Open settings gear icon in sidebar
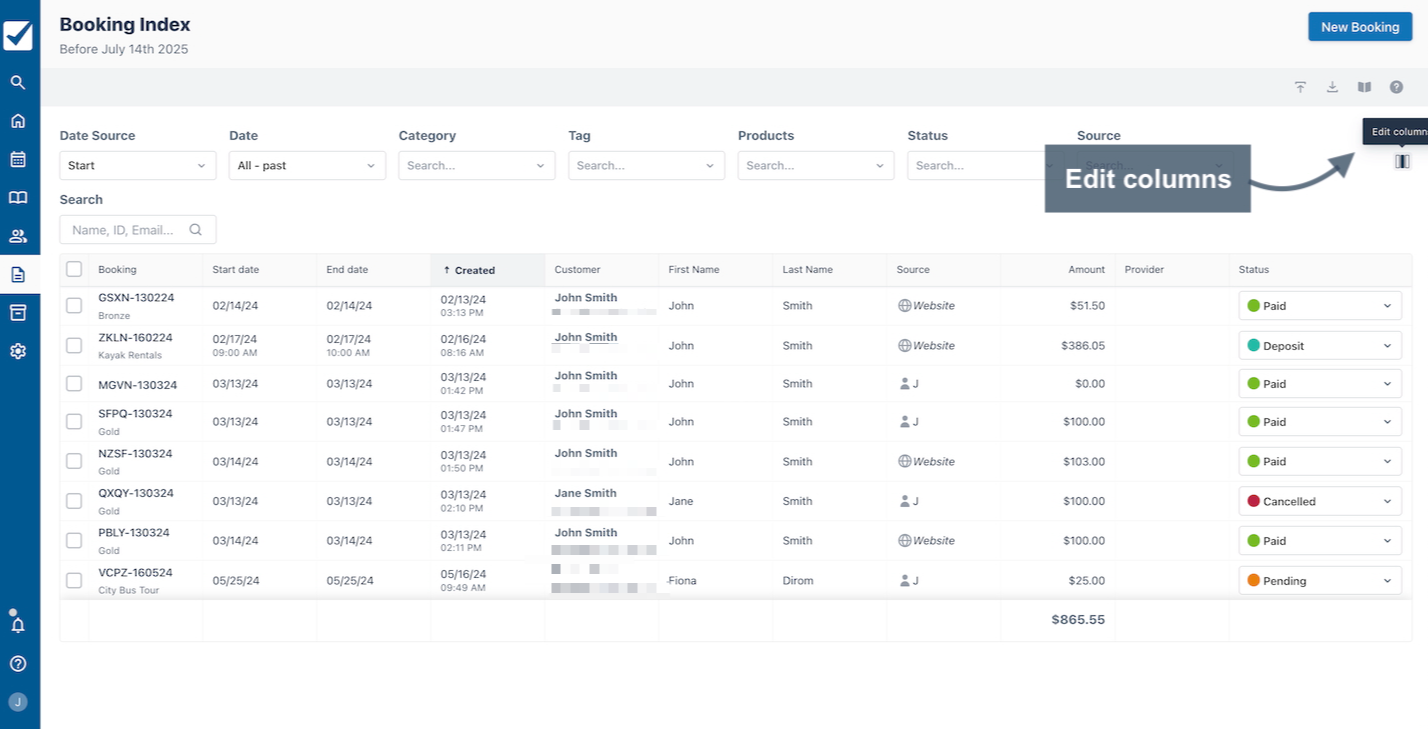The height and width of the screenshot is (729, 1428). click(x=18, y=351)
